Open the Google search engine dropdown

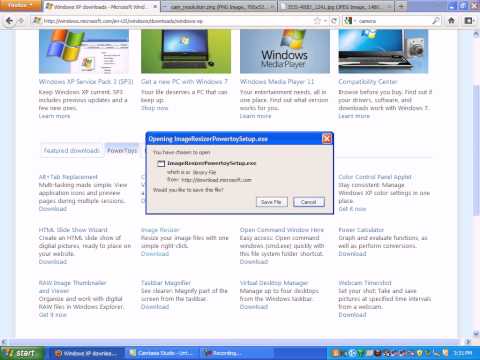pos(350,21)
